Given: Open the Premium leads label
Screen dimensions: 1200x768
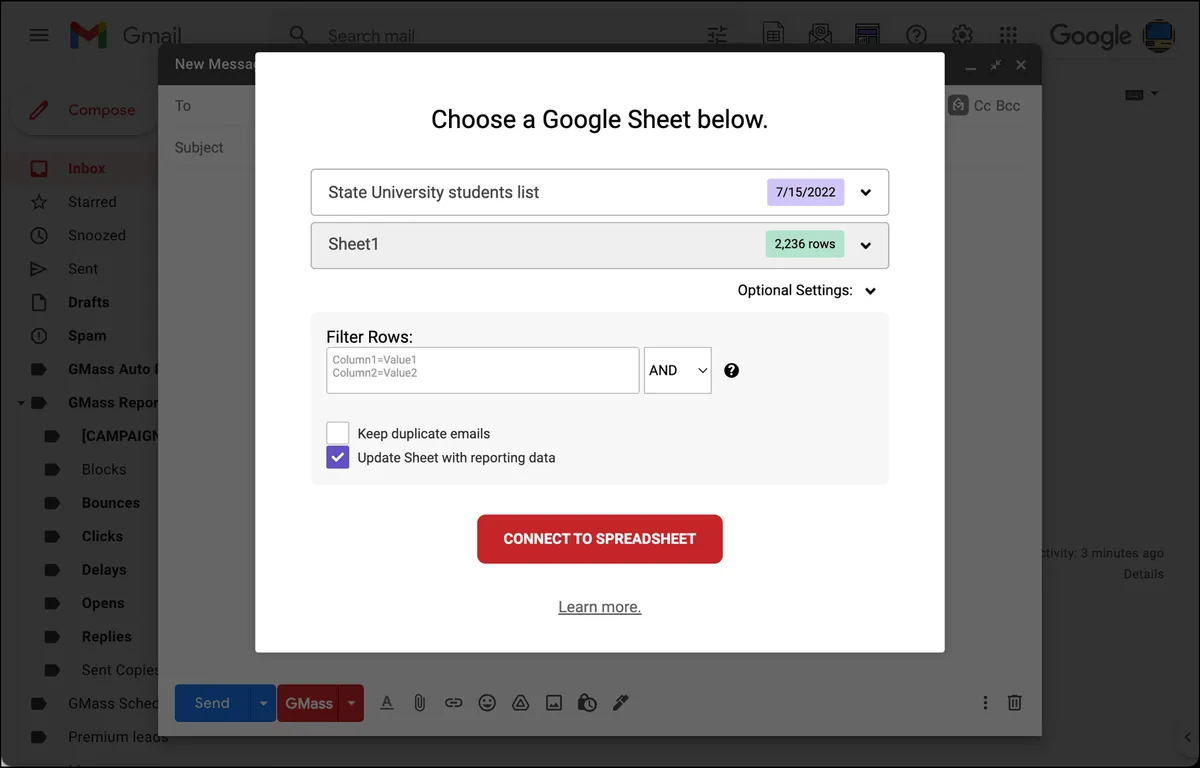Looking at the screenshot, I should 118,737.
